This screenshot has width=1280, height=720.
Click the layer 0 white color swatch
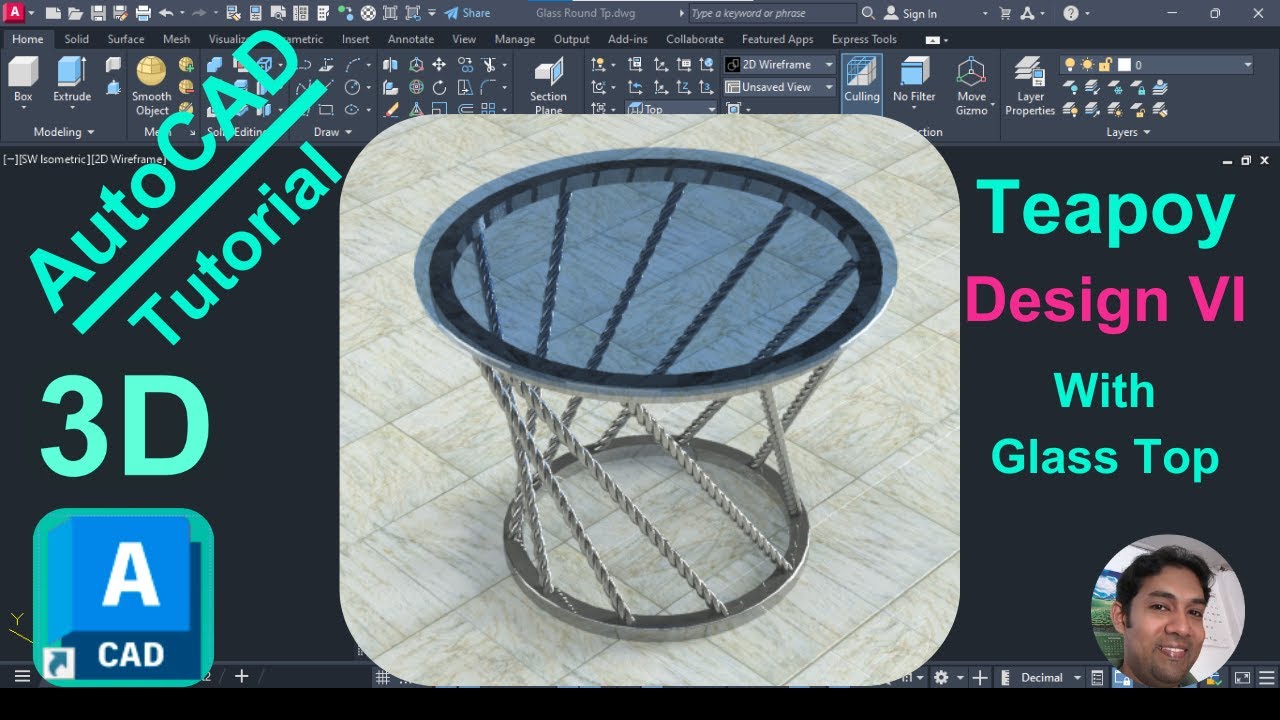coord(1124,65)
